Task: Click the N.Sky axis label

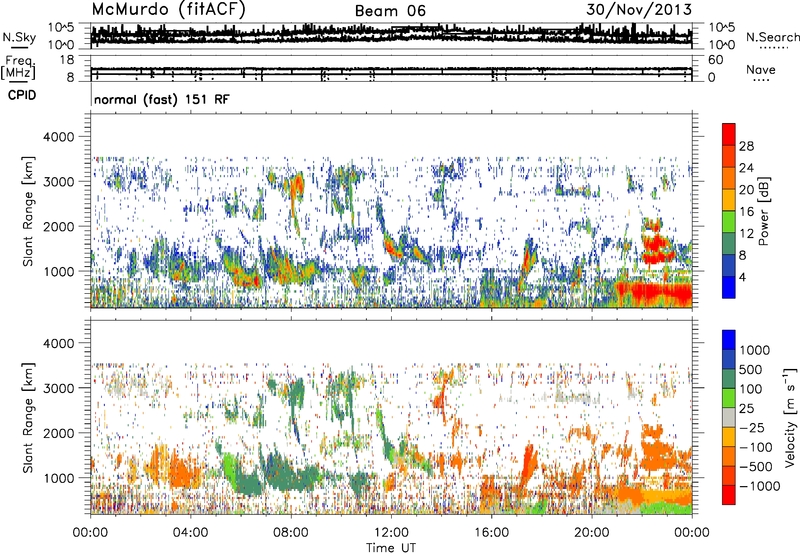Action: (x=19, y=37)
